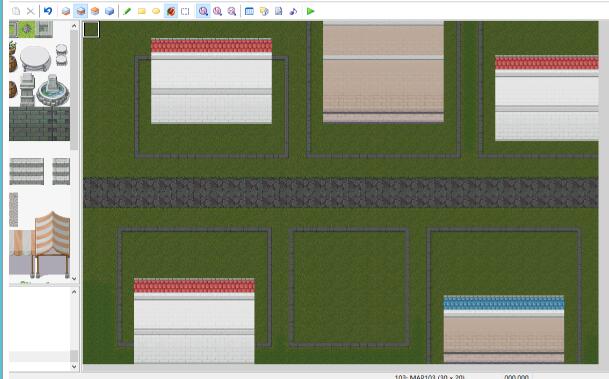Set zoom to 1:2 scale
The width and height of the screenshot is (609, 379).
coord(217,11)
